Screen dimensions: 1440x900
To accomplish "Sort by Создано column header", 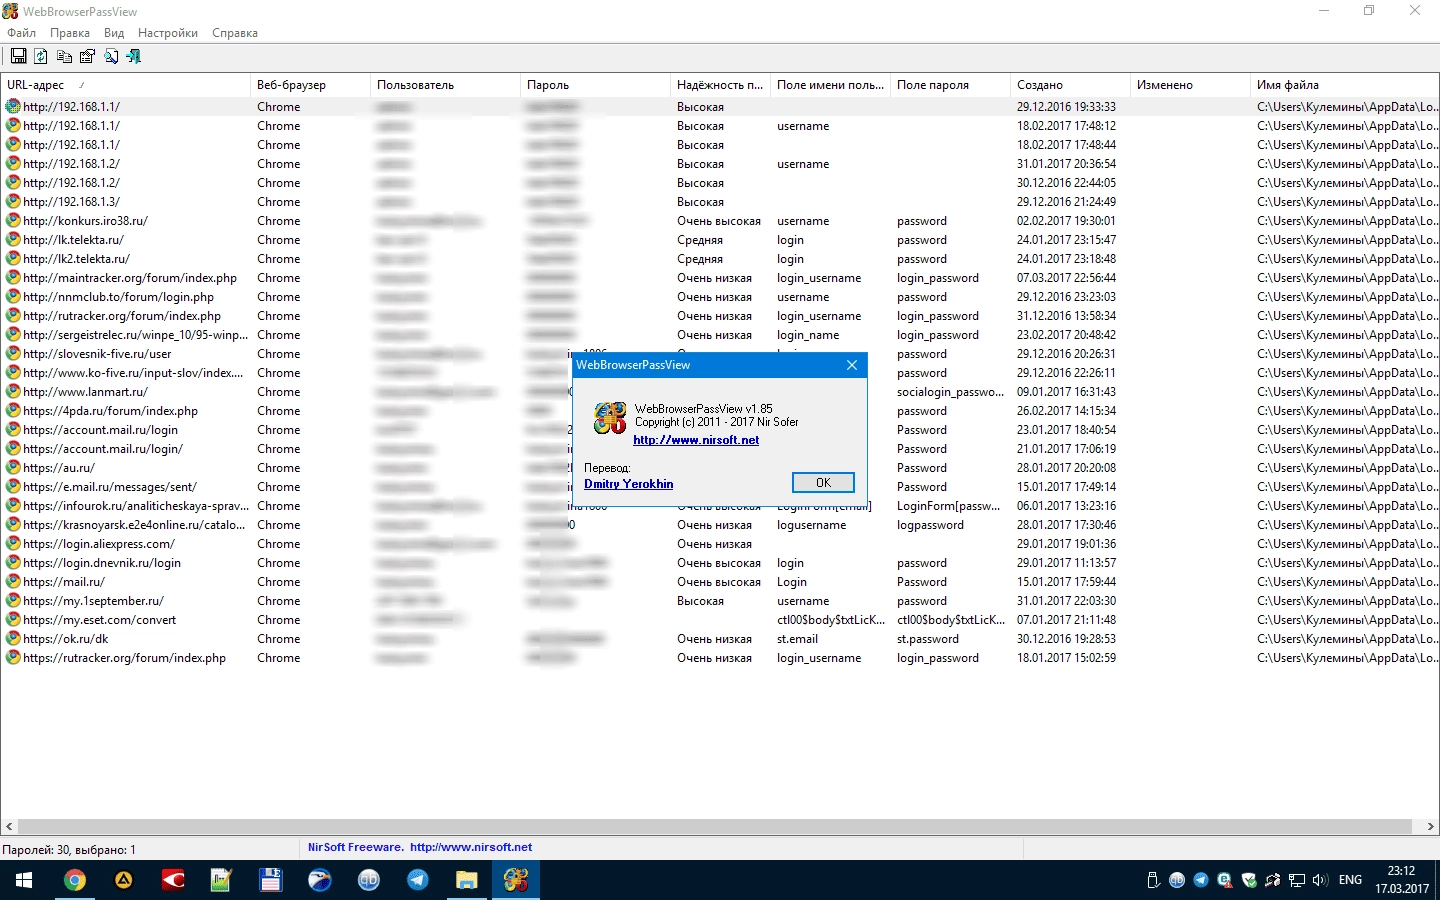I will (x=1070, y=85).
